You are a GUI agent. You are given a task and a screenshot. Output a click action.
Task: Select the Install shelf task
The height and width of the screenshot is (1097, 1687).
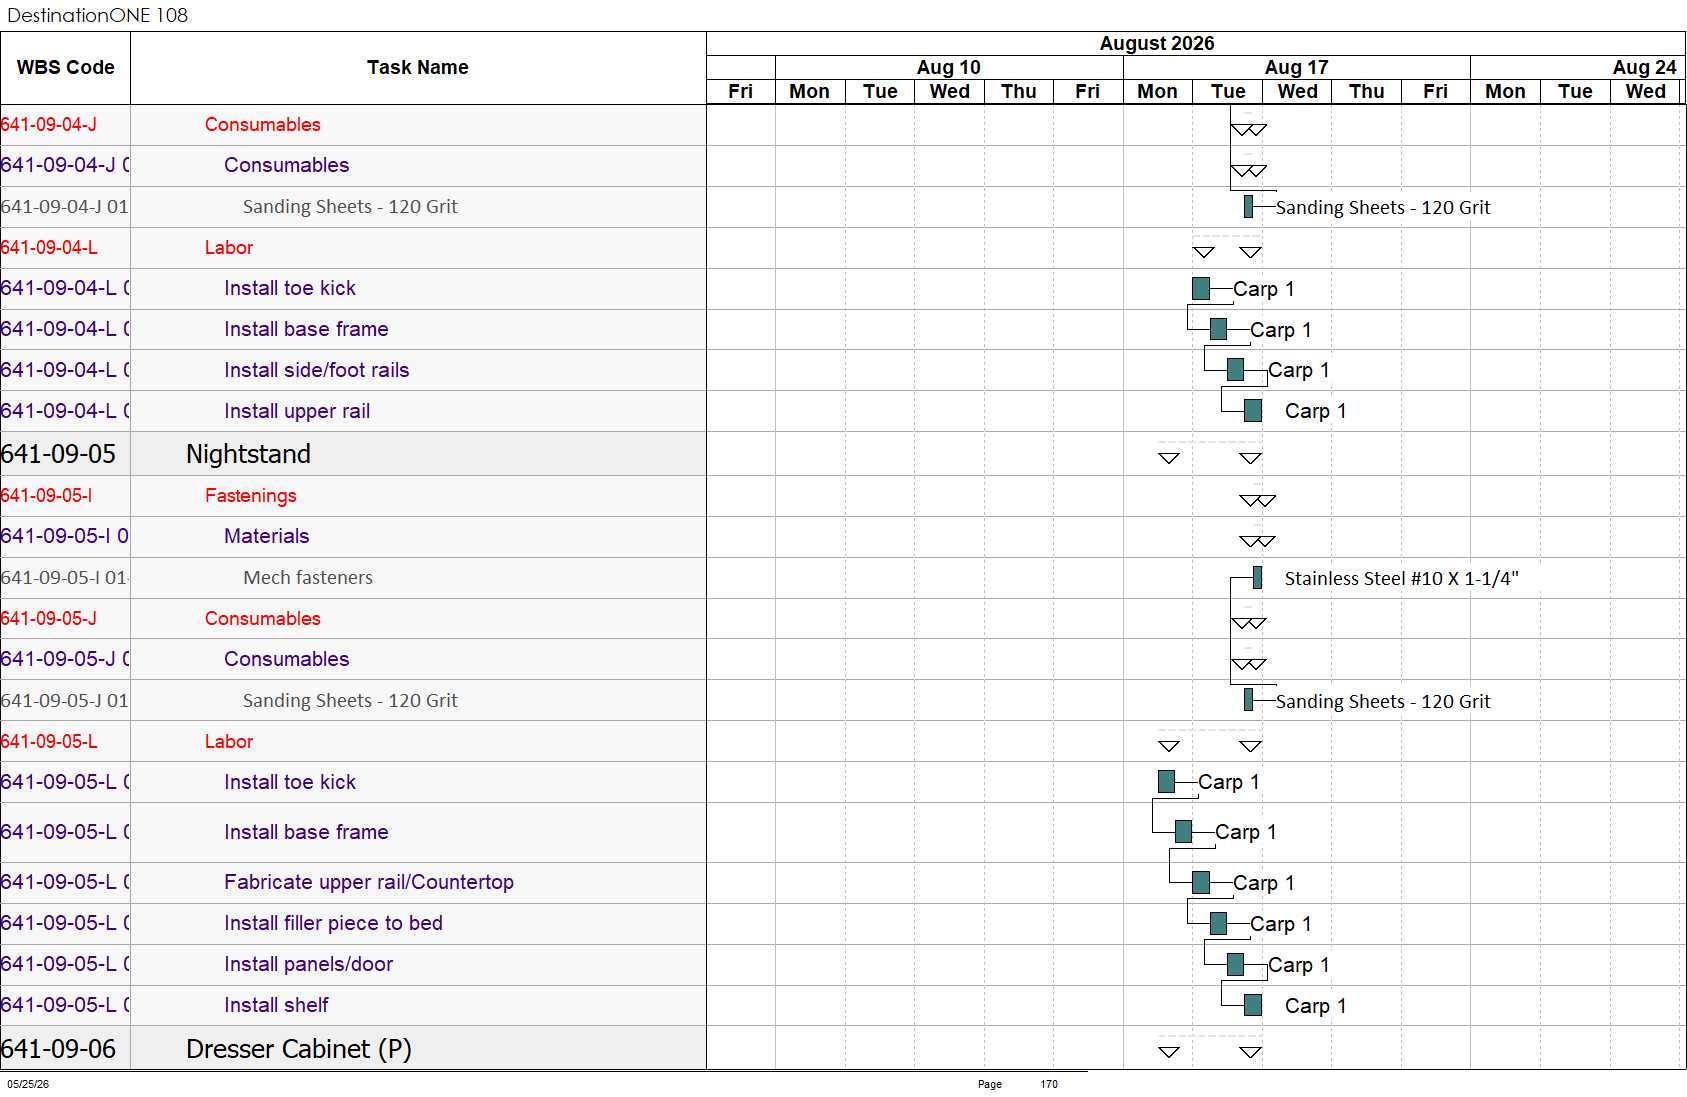[276, 1005]
